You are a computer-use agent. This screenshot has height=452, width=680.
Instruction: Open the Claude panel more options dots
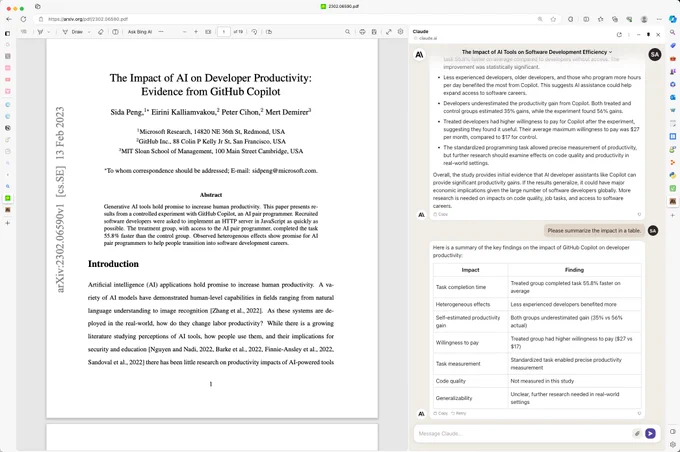pyautogui.click(x=629, y=34)
